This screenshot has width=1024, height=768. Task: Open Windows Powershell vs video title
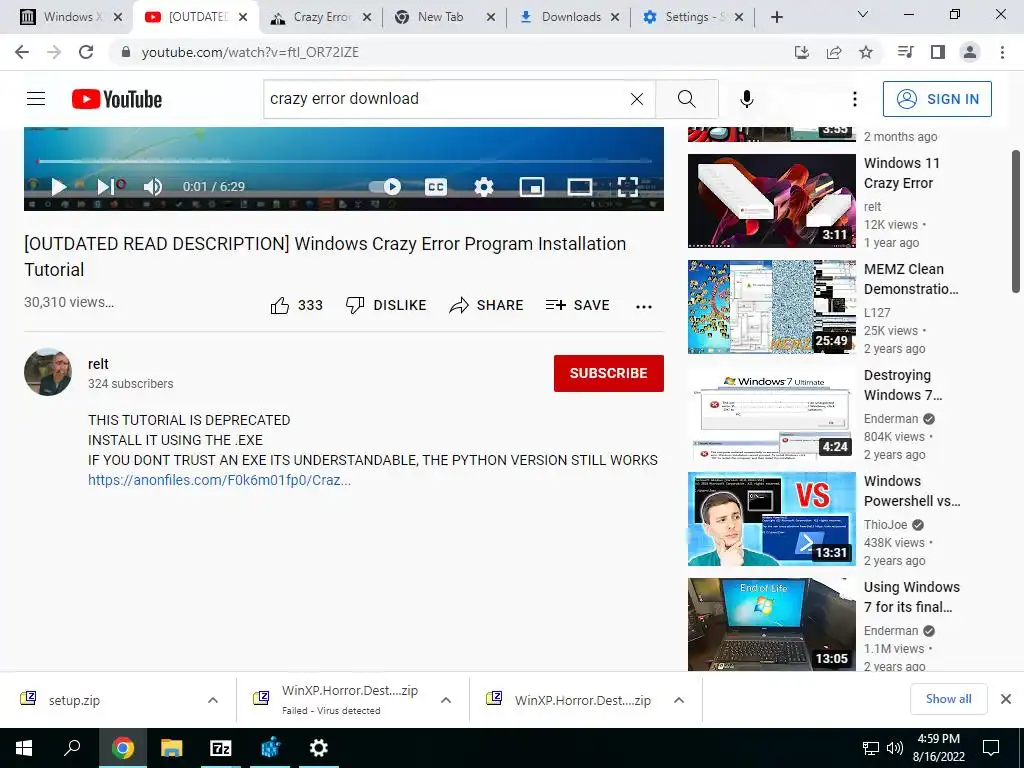[912, 491]
